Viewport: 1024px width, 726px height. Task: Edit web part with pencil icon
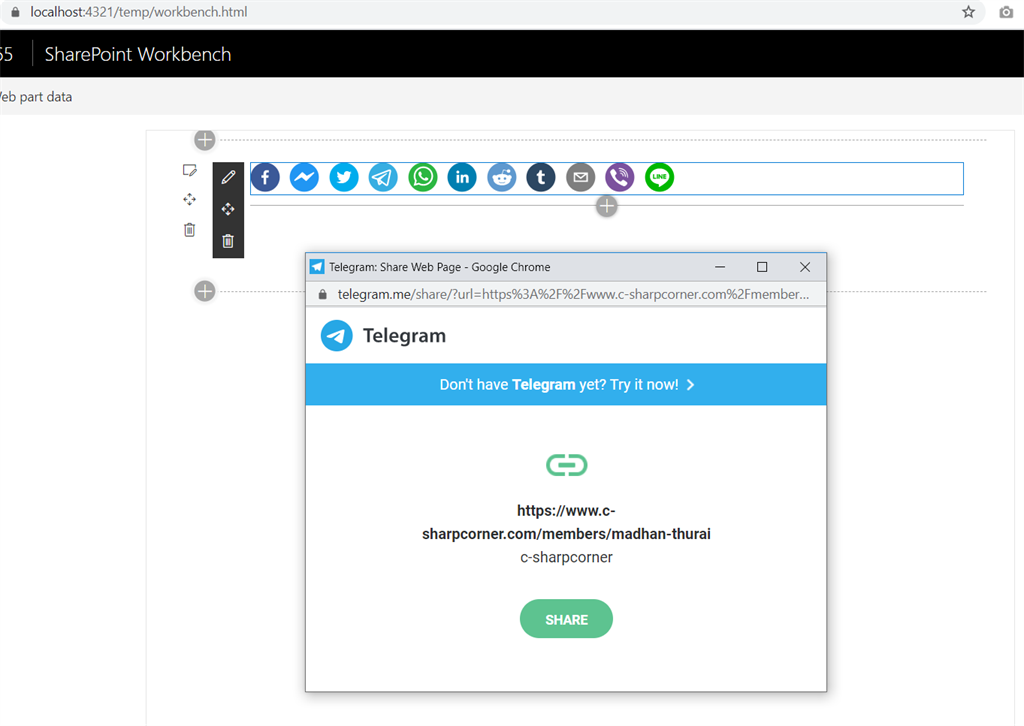[228, 177]
